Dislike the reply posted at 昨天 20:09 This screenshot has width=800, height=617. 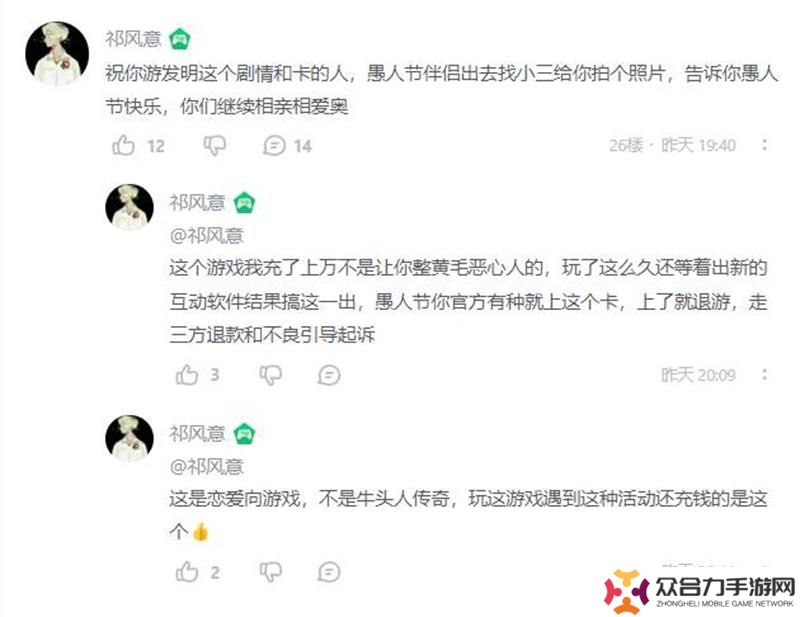[x=270, y=375]
